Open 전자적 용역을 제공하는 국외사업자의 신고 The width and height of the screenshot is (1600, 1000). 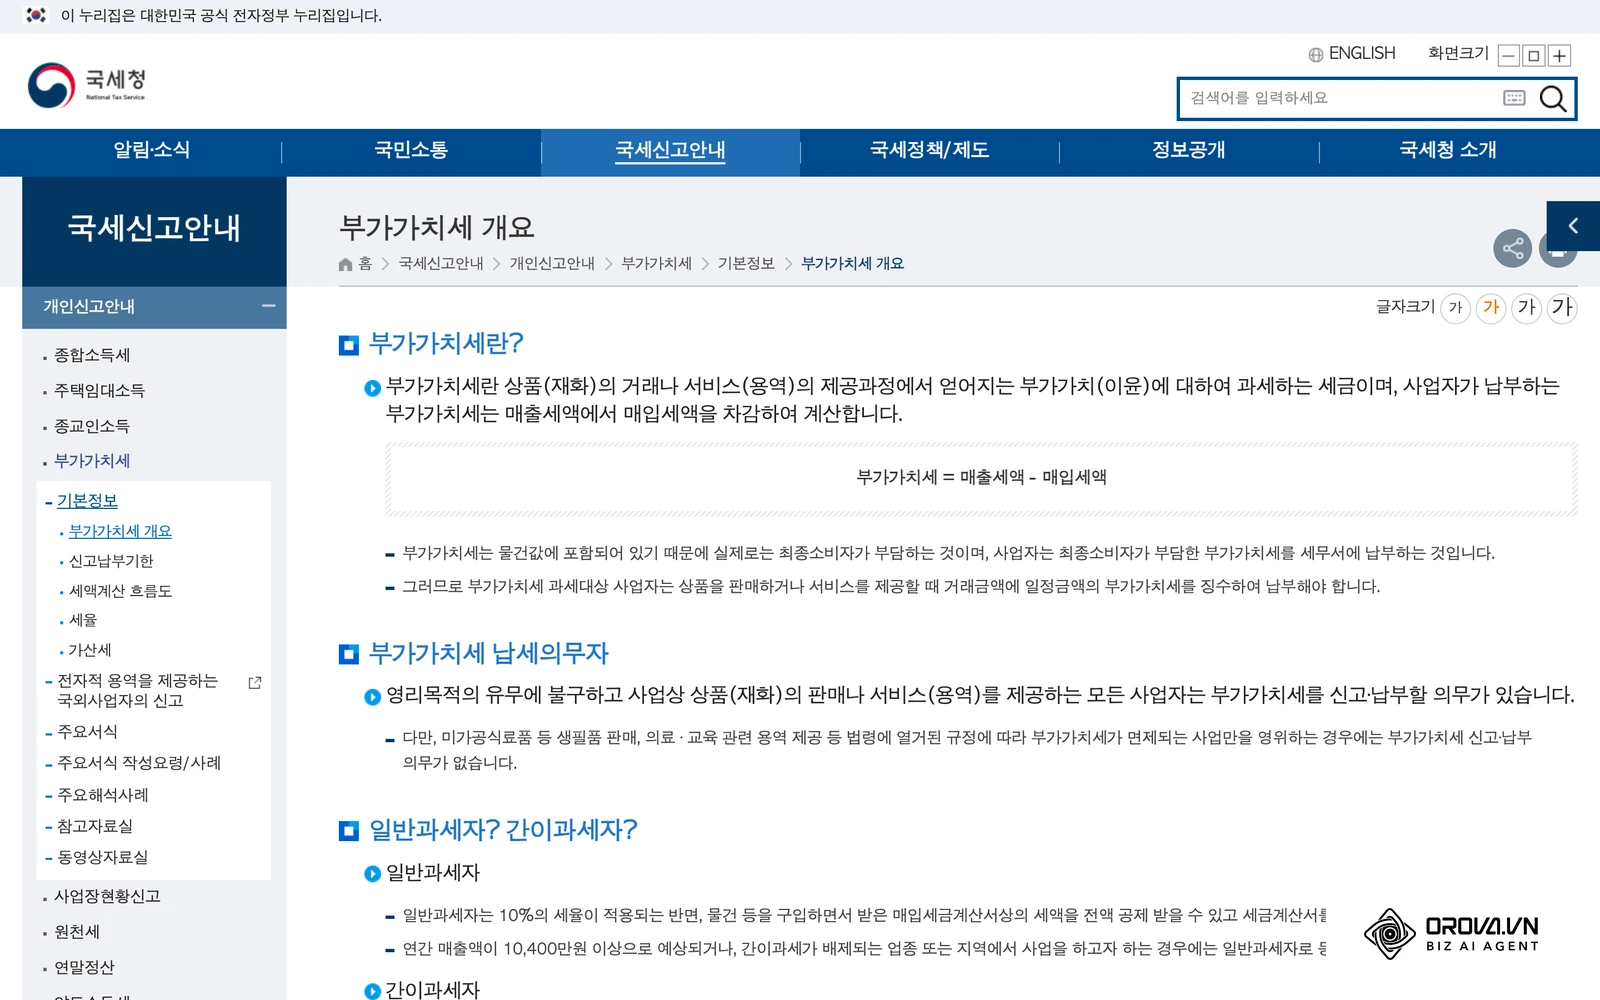coord(137,691)
